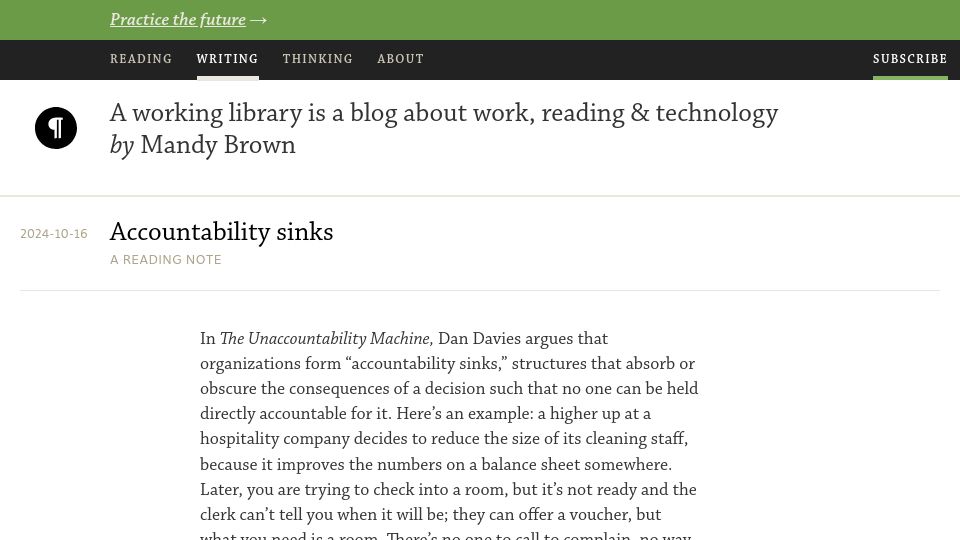
Task: Open the 'Practice the future' banner link
Action: click(178, 20)
